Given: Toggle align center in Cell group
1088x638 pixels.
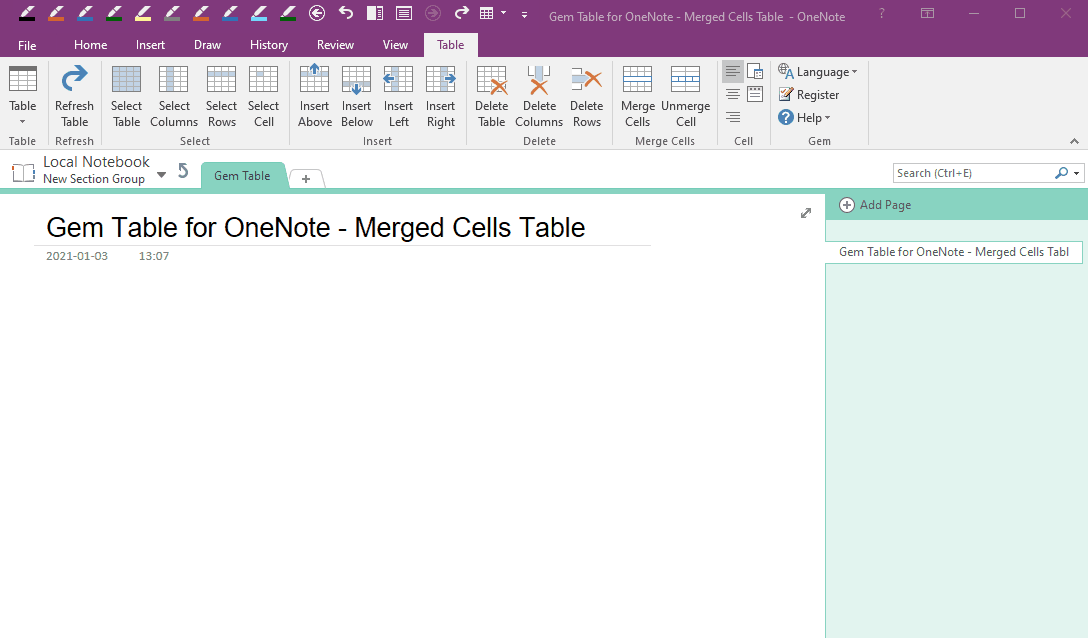Looking at the screenshot, I should coord(733,94).
